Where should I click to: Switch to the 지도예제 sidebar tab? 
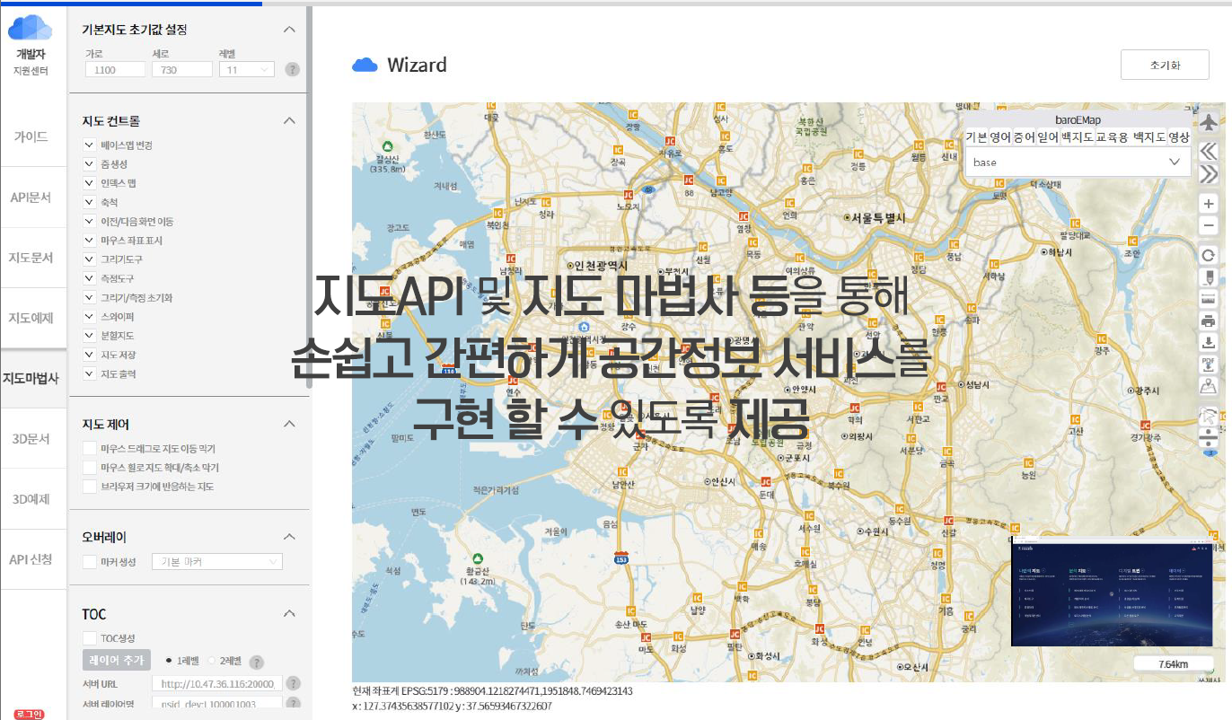(x=31, y=318)
